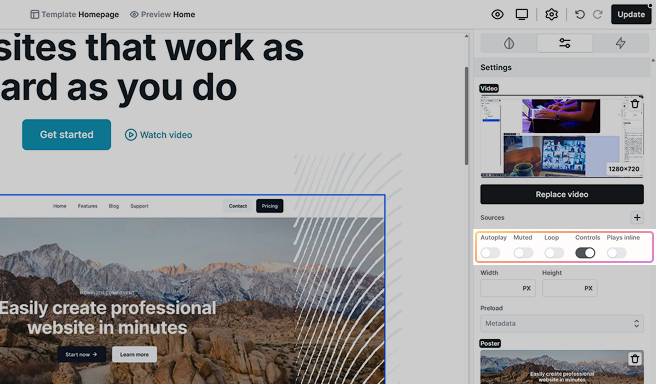Open the Preview Home selector

(162, 15)
